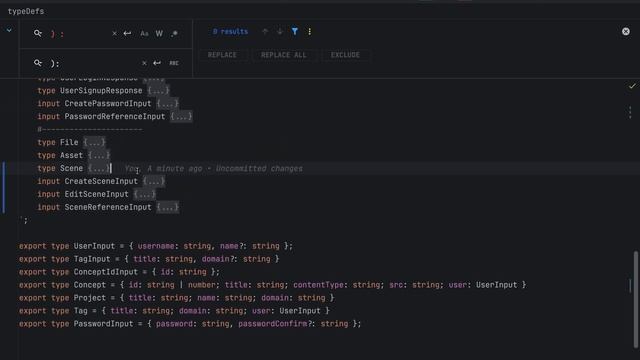Expand folded CreatePasswordInput block
Viewport: 640px width, 360px height.
167,104
